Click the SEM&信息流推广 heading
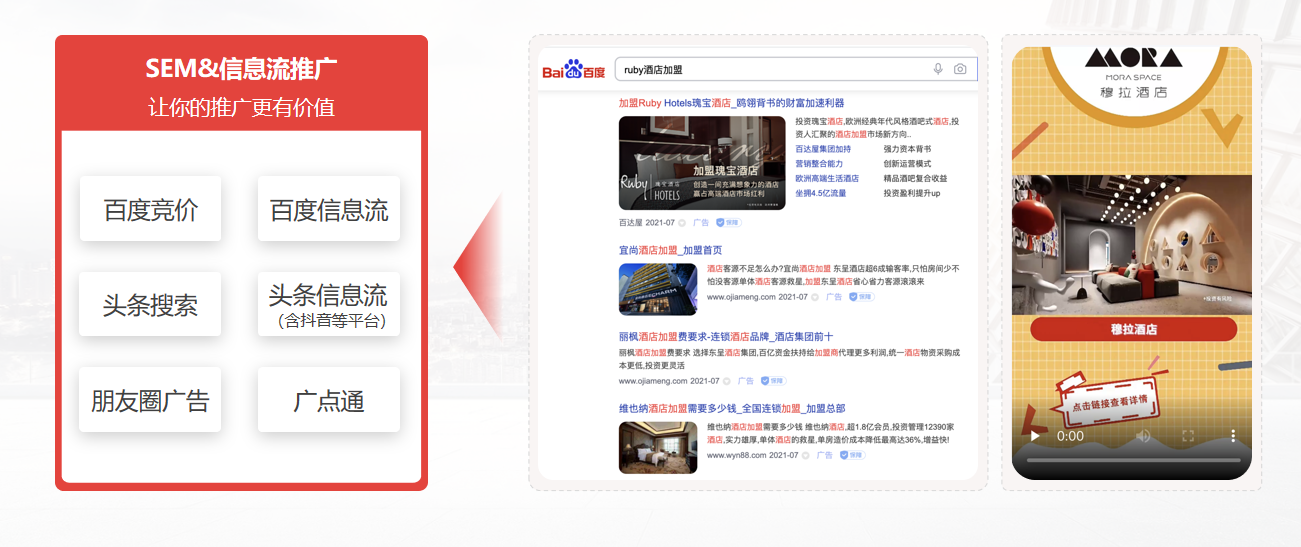This screenshot has width=1301, height=547. (x=241, y=68)
